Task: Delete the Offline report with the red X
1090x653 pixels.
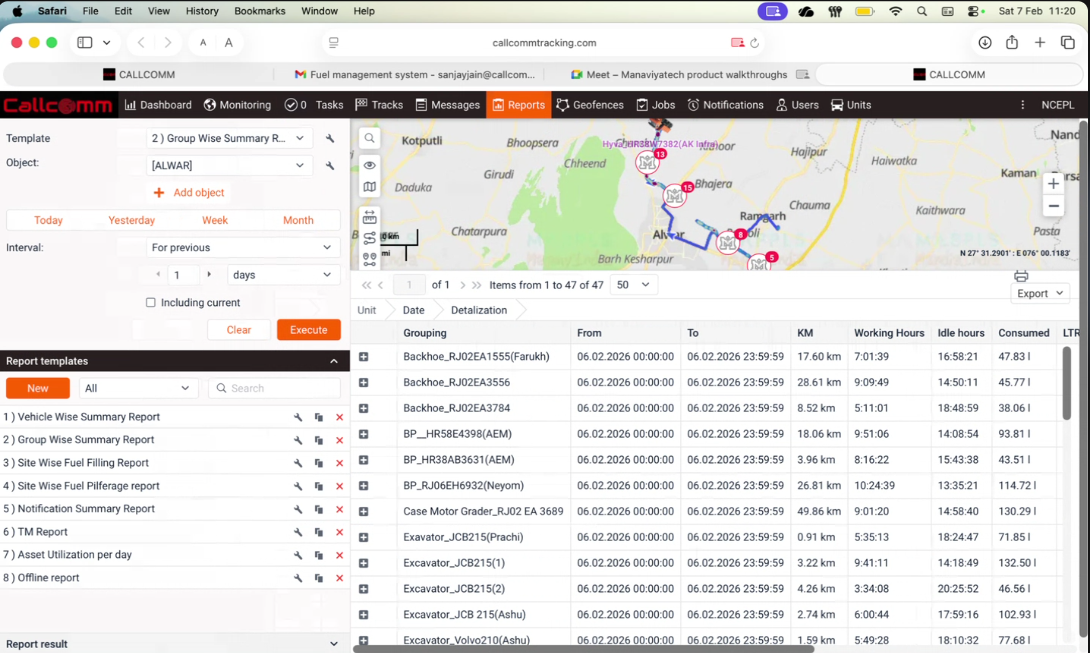Action: 338,577
